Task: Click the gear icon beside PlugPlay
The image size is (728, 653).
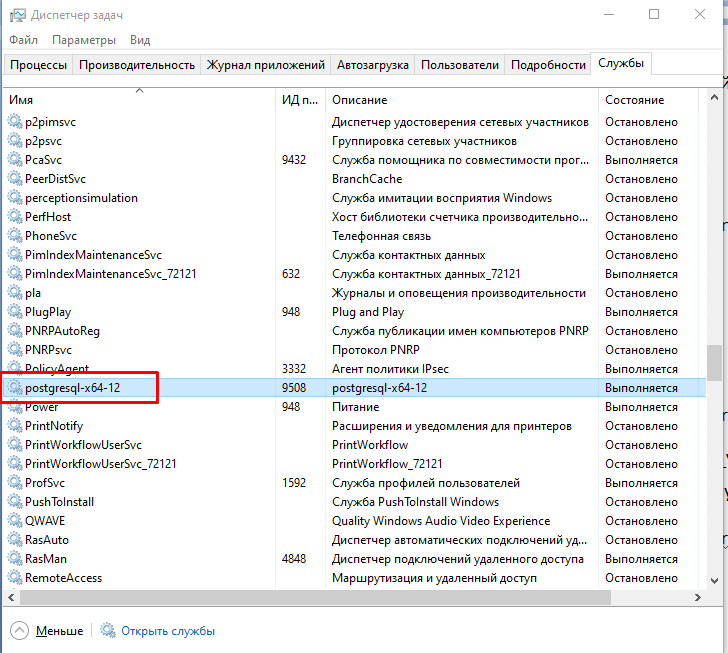Action: click(15, 312)
